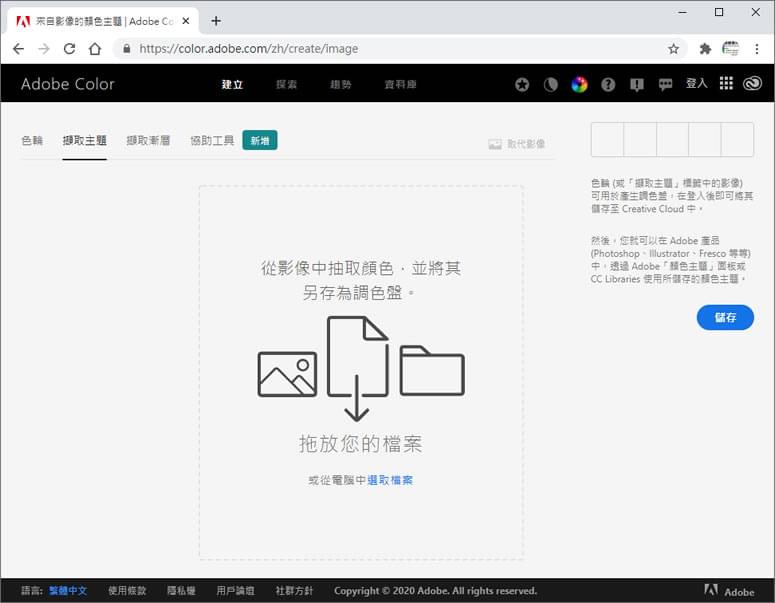Click the folder icon in drop zone

pyautogui.click(x=432, y=371)
